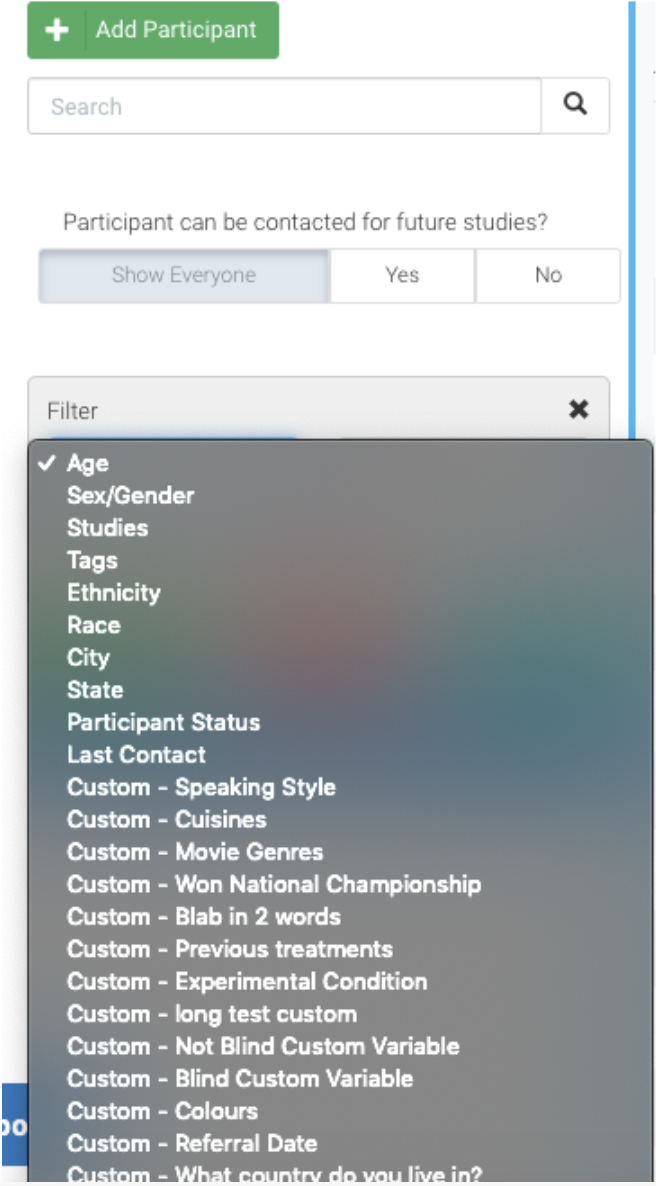The height and width of the screenshot is (1186, 656).
Task: Click the magnifying glass search icon
Action: pyautogui.click(x=575, y=105)
